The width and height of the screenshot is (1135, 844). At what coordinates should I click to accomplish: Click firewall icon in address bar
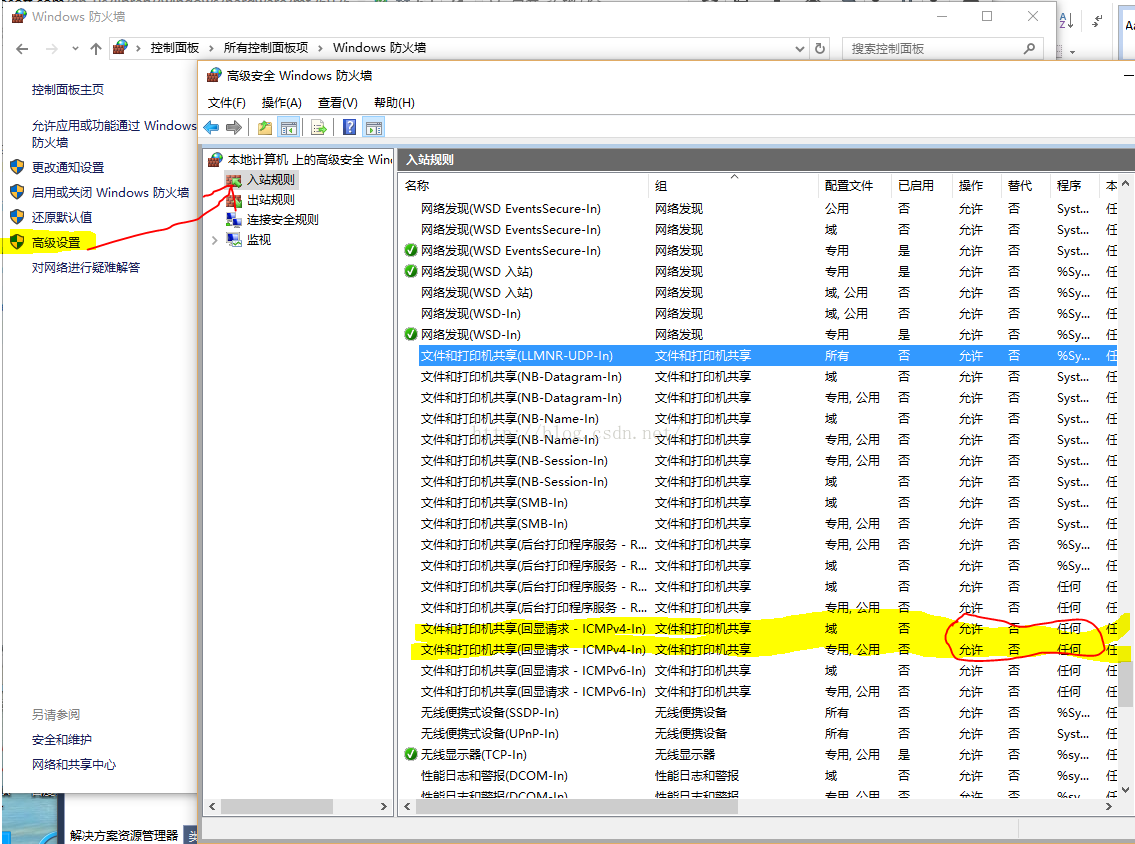point(121,48)
